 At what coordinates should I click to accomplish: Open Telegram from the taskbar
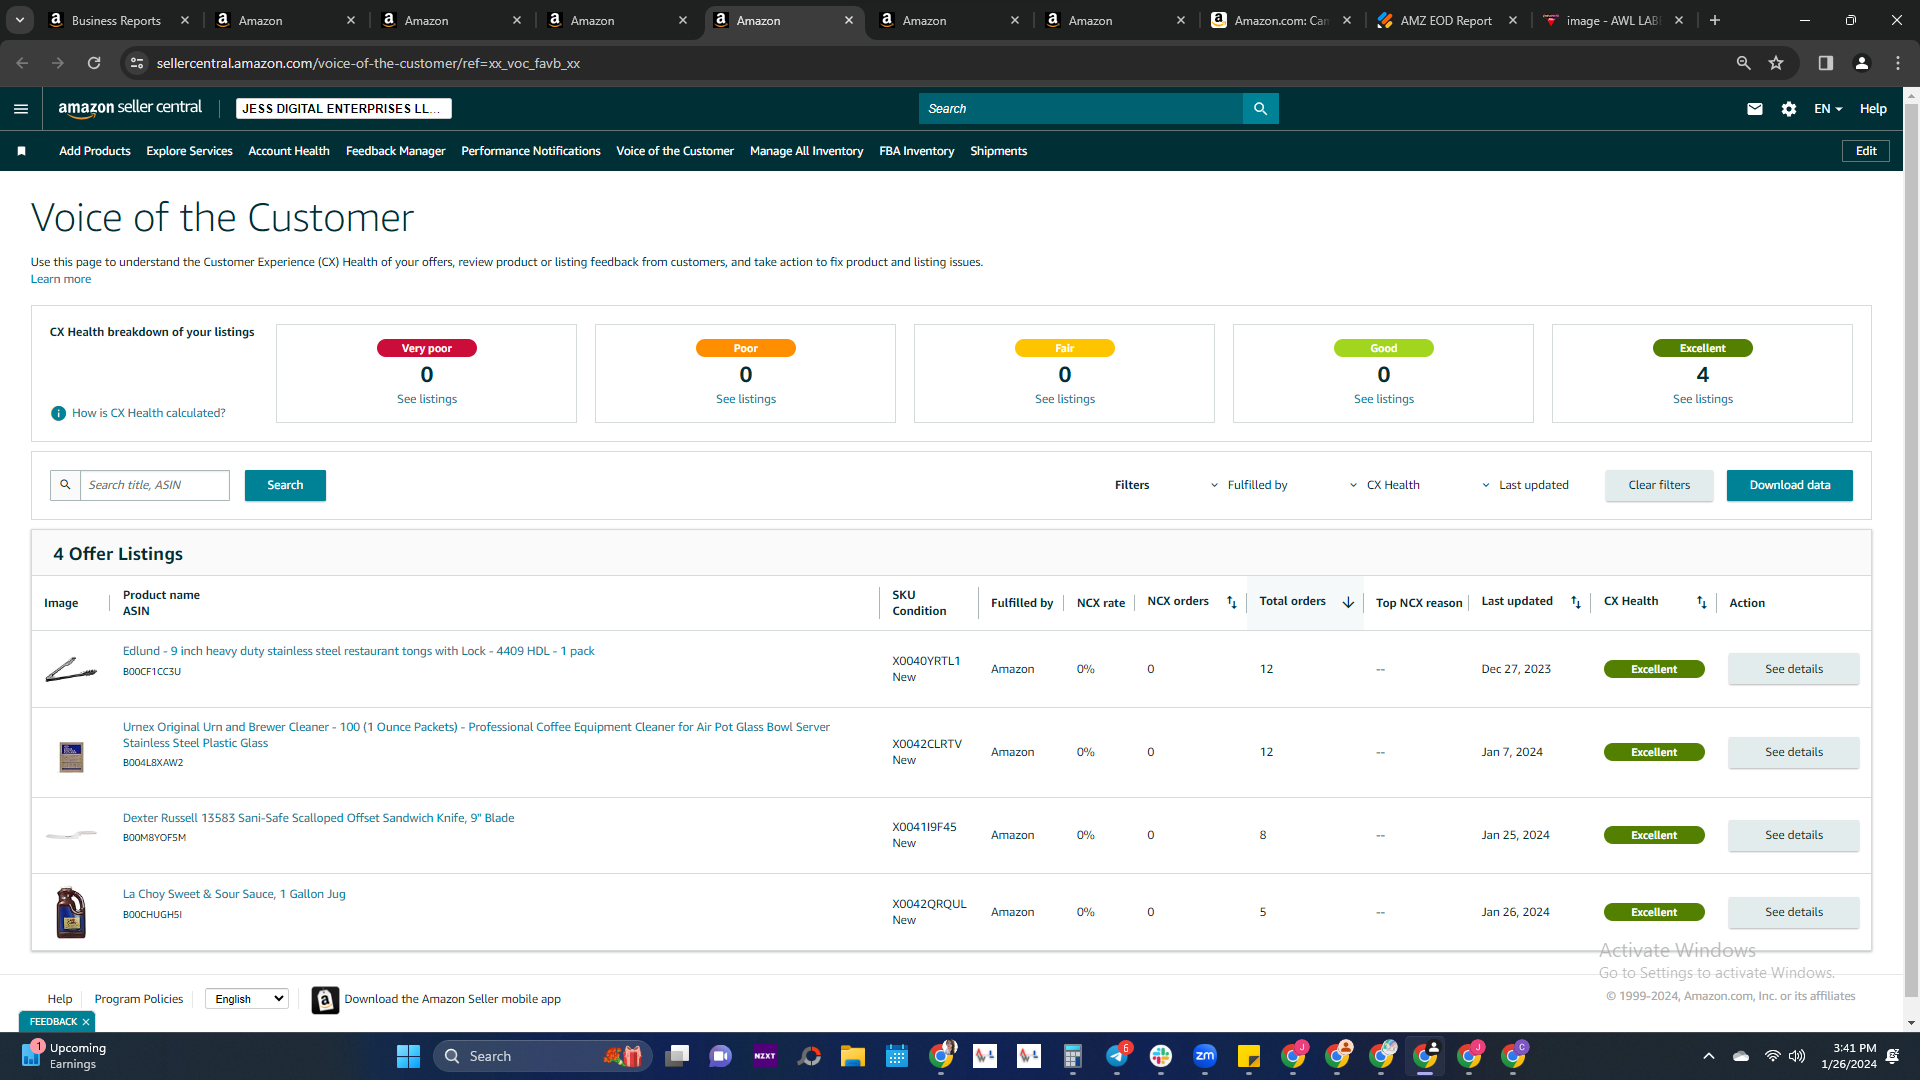coord(1117,1056)
